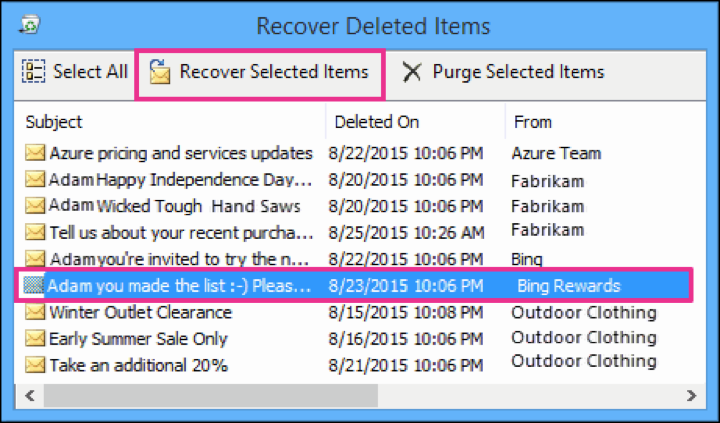Screen dimensions: 720x423
Task: Click envelope icon beside Early Summer Sale
Action: pyautogui.click(x=36, y=338)
